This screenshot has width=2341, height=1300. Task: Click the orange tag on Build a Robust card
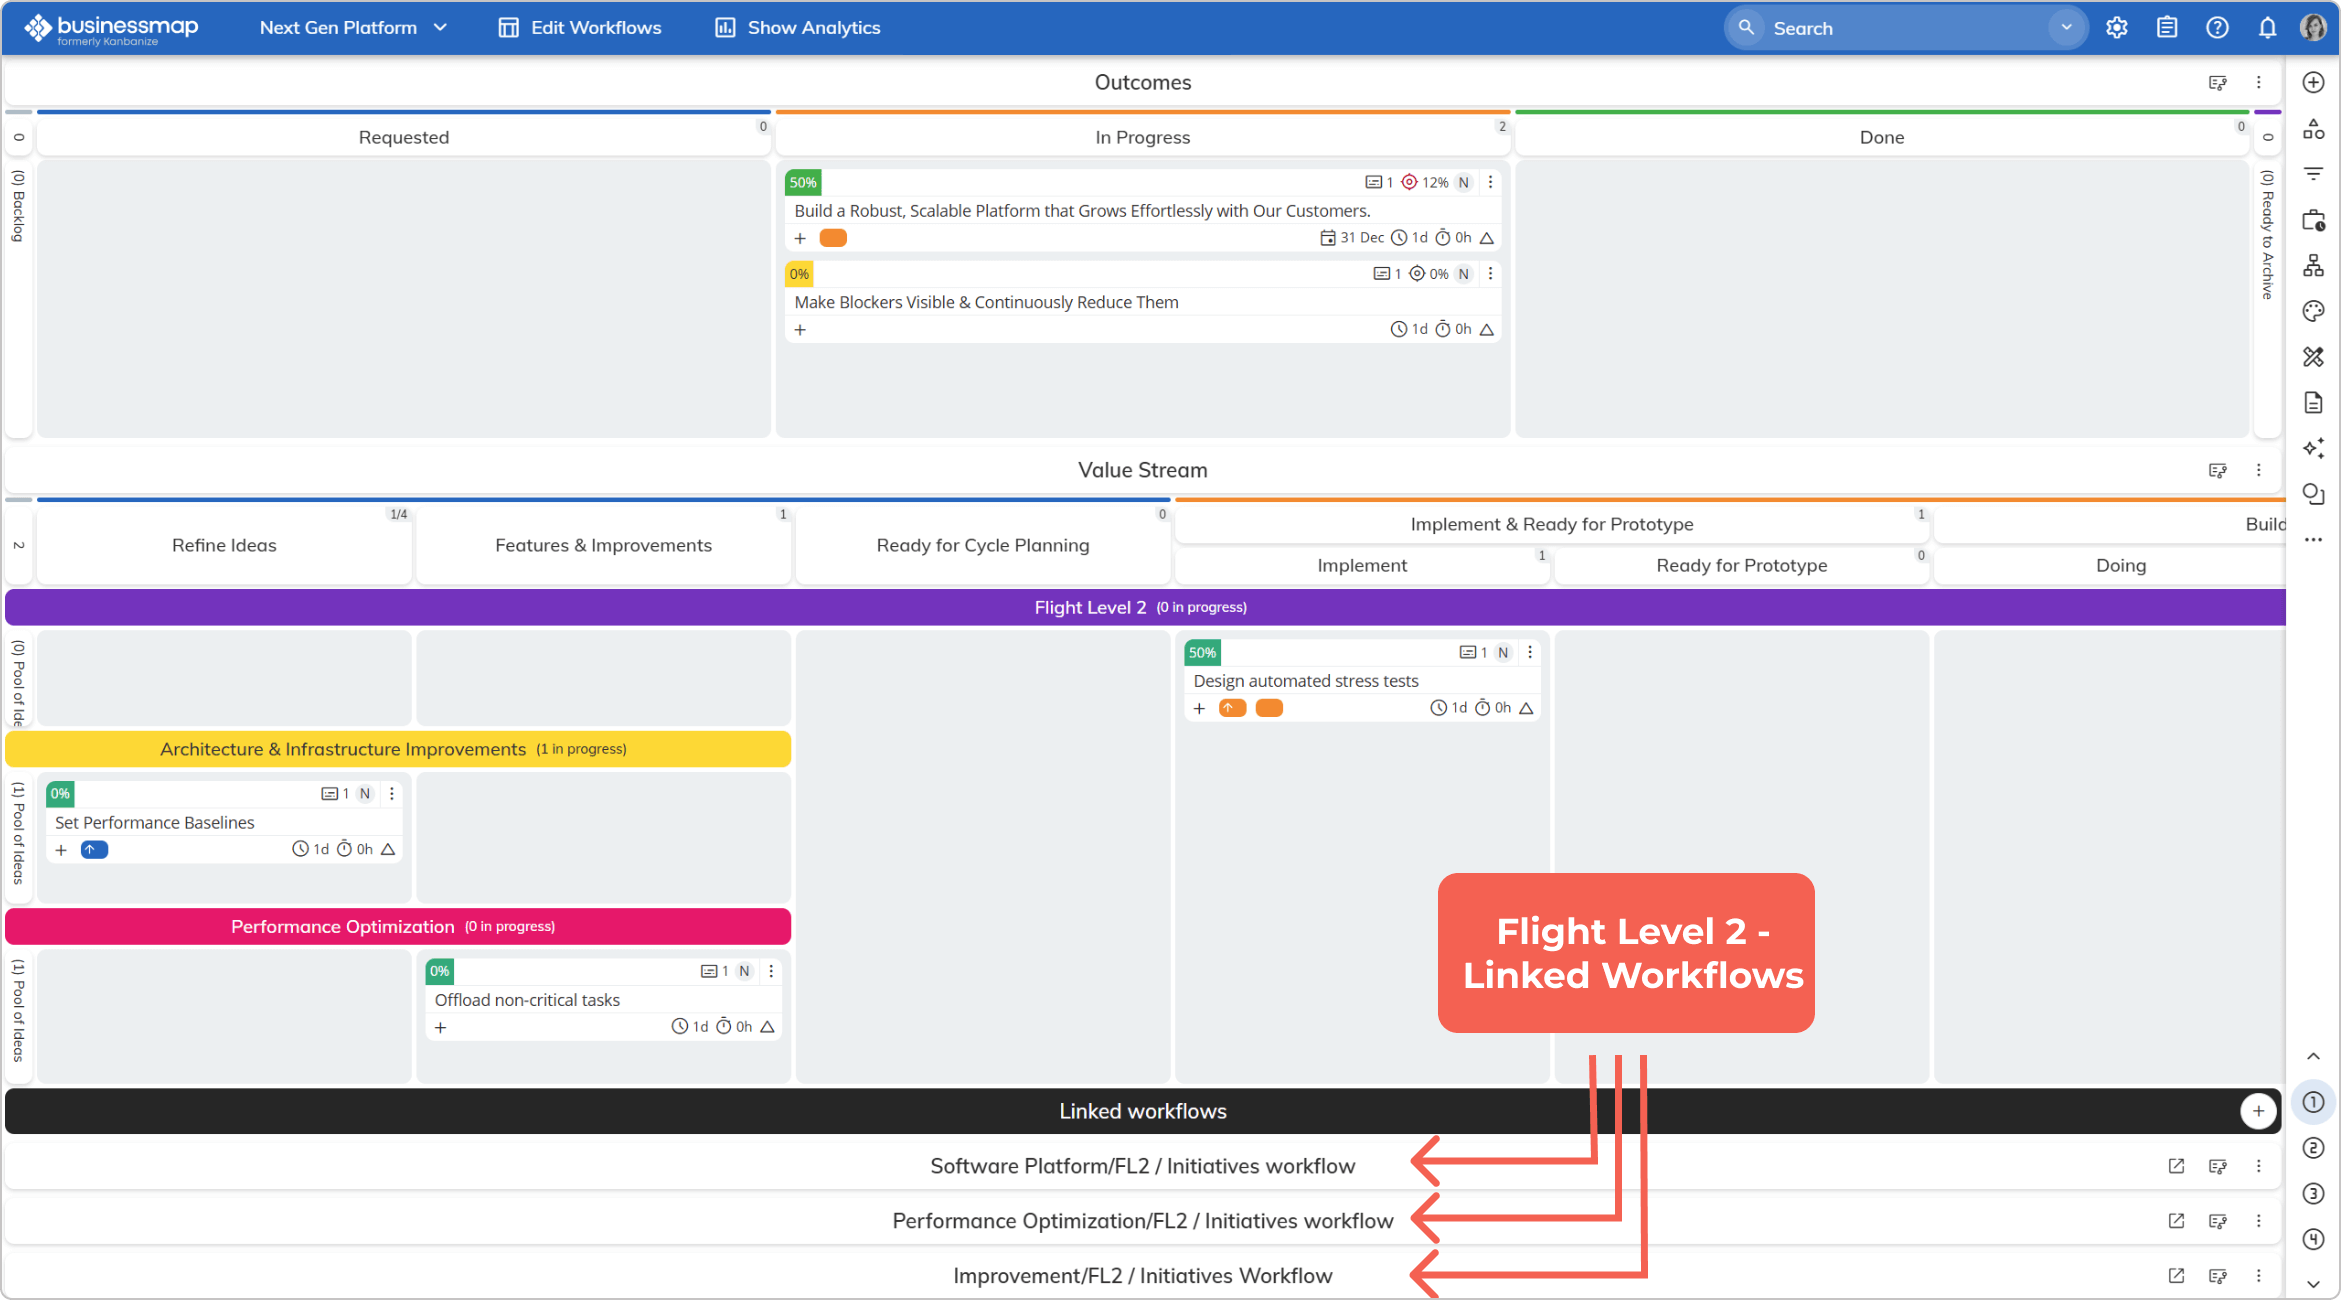coord(833,238)
